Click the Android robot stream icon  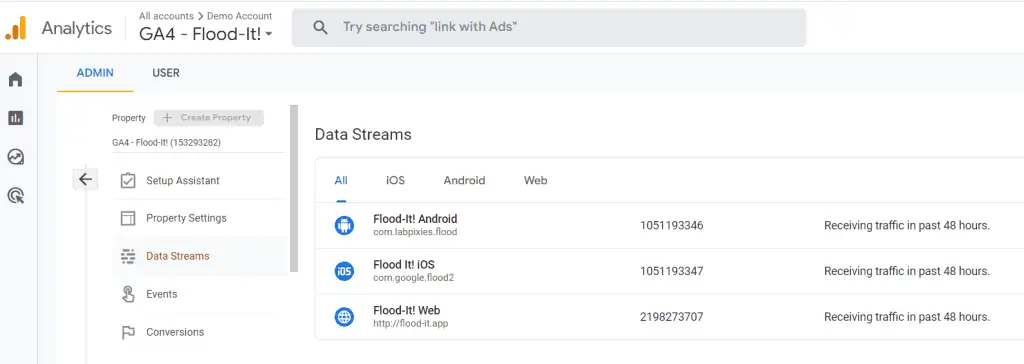pyautogui.click(x=344, y=225)
